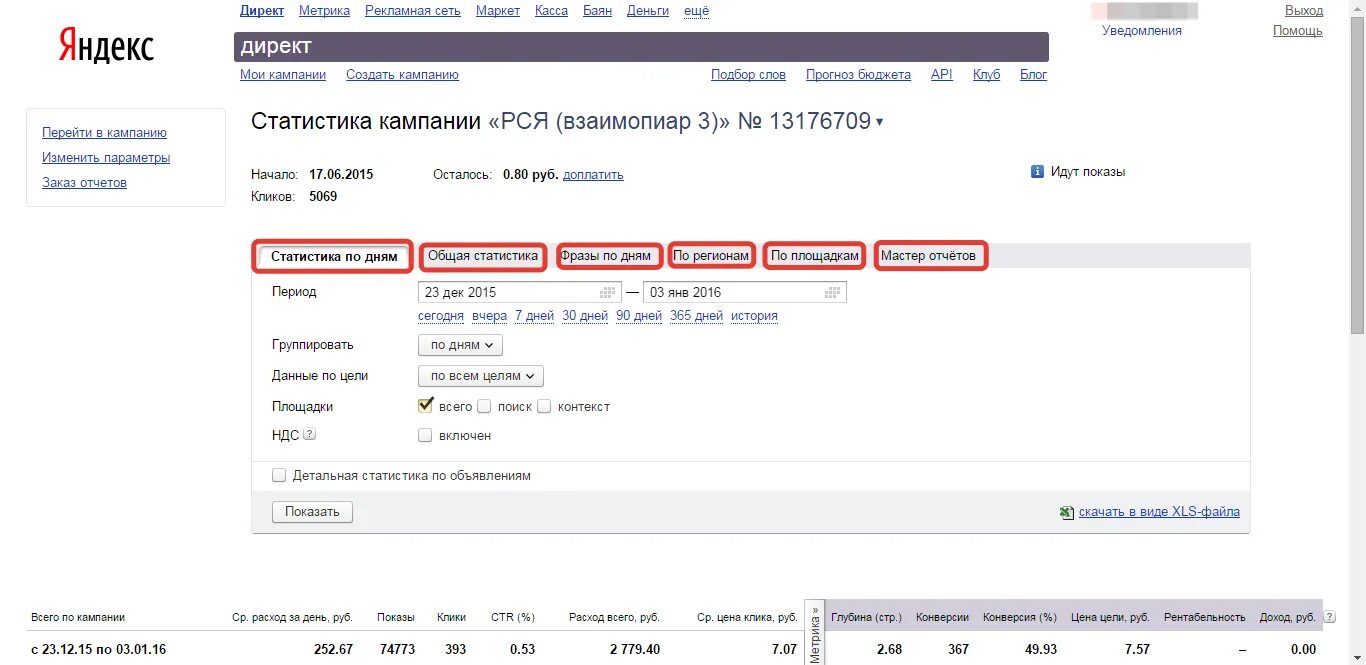Viewport: 1366px width, 665px height.
Task: Click total spend value 2 779.40
Action: point(635,649)
